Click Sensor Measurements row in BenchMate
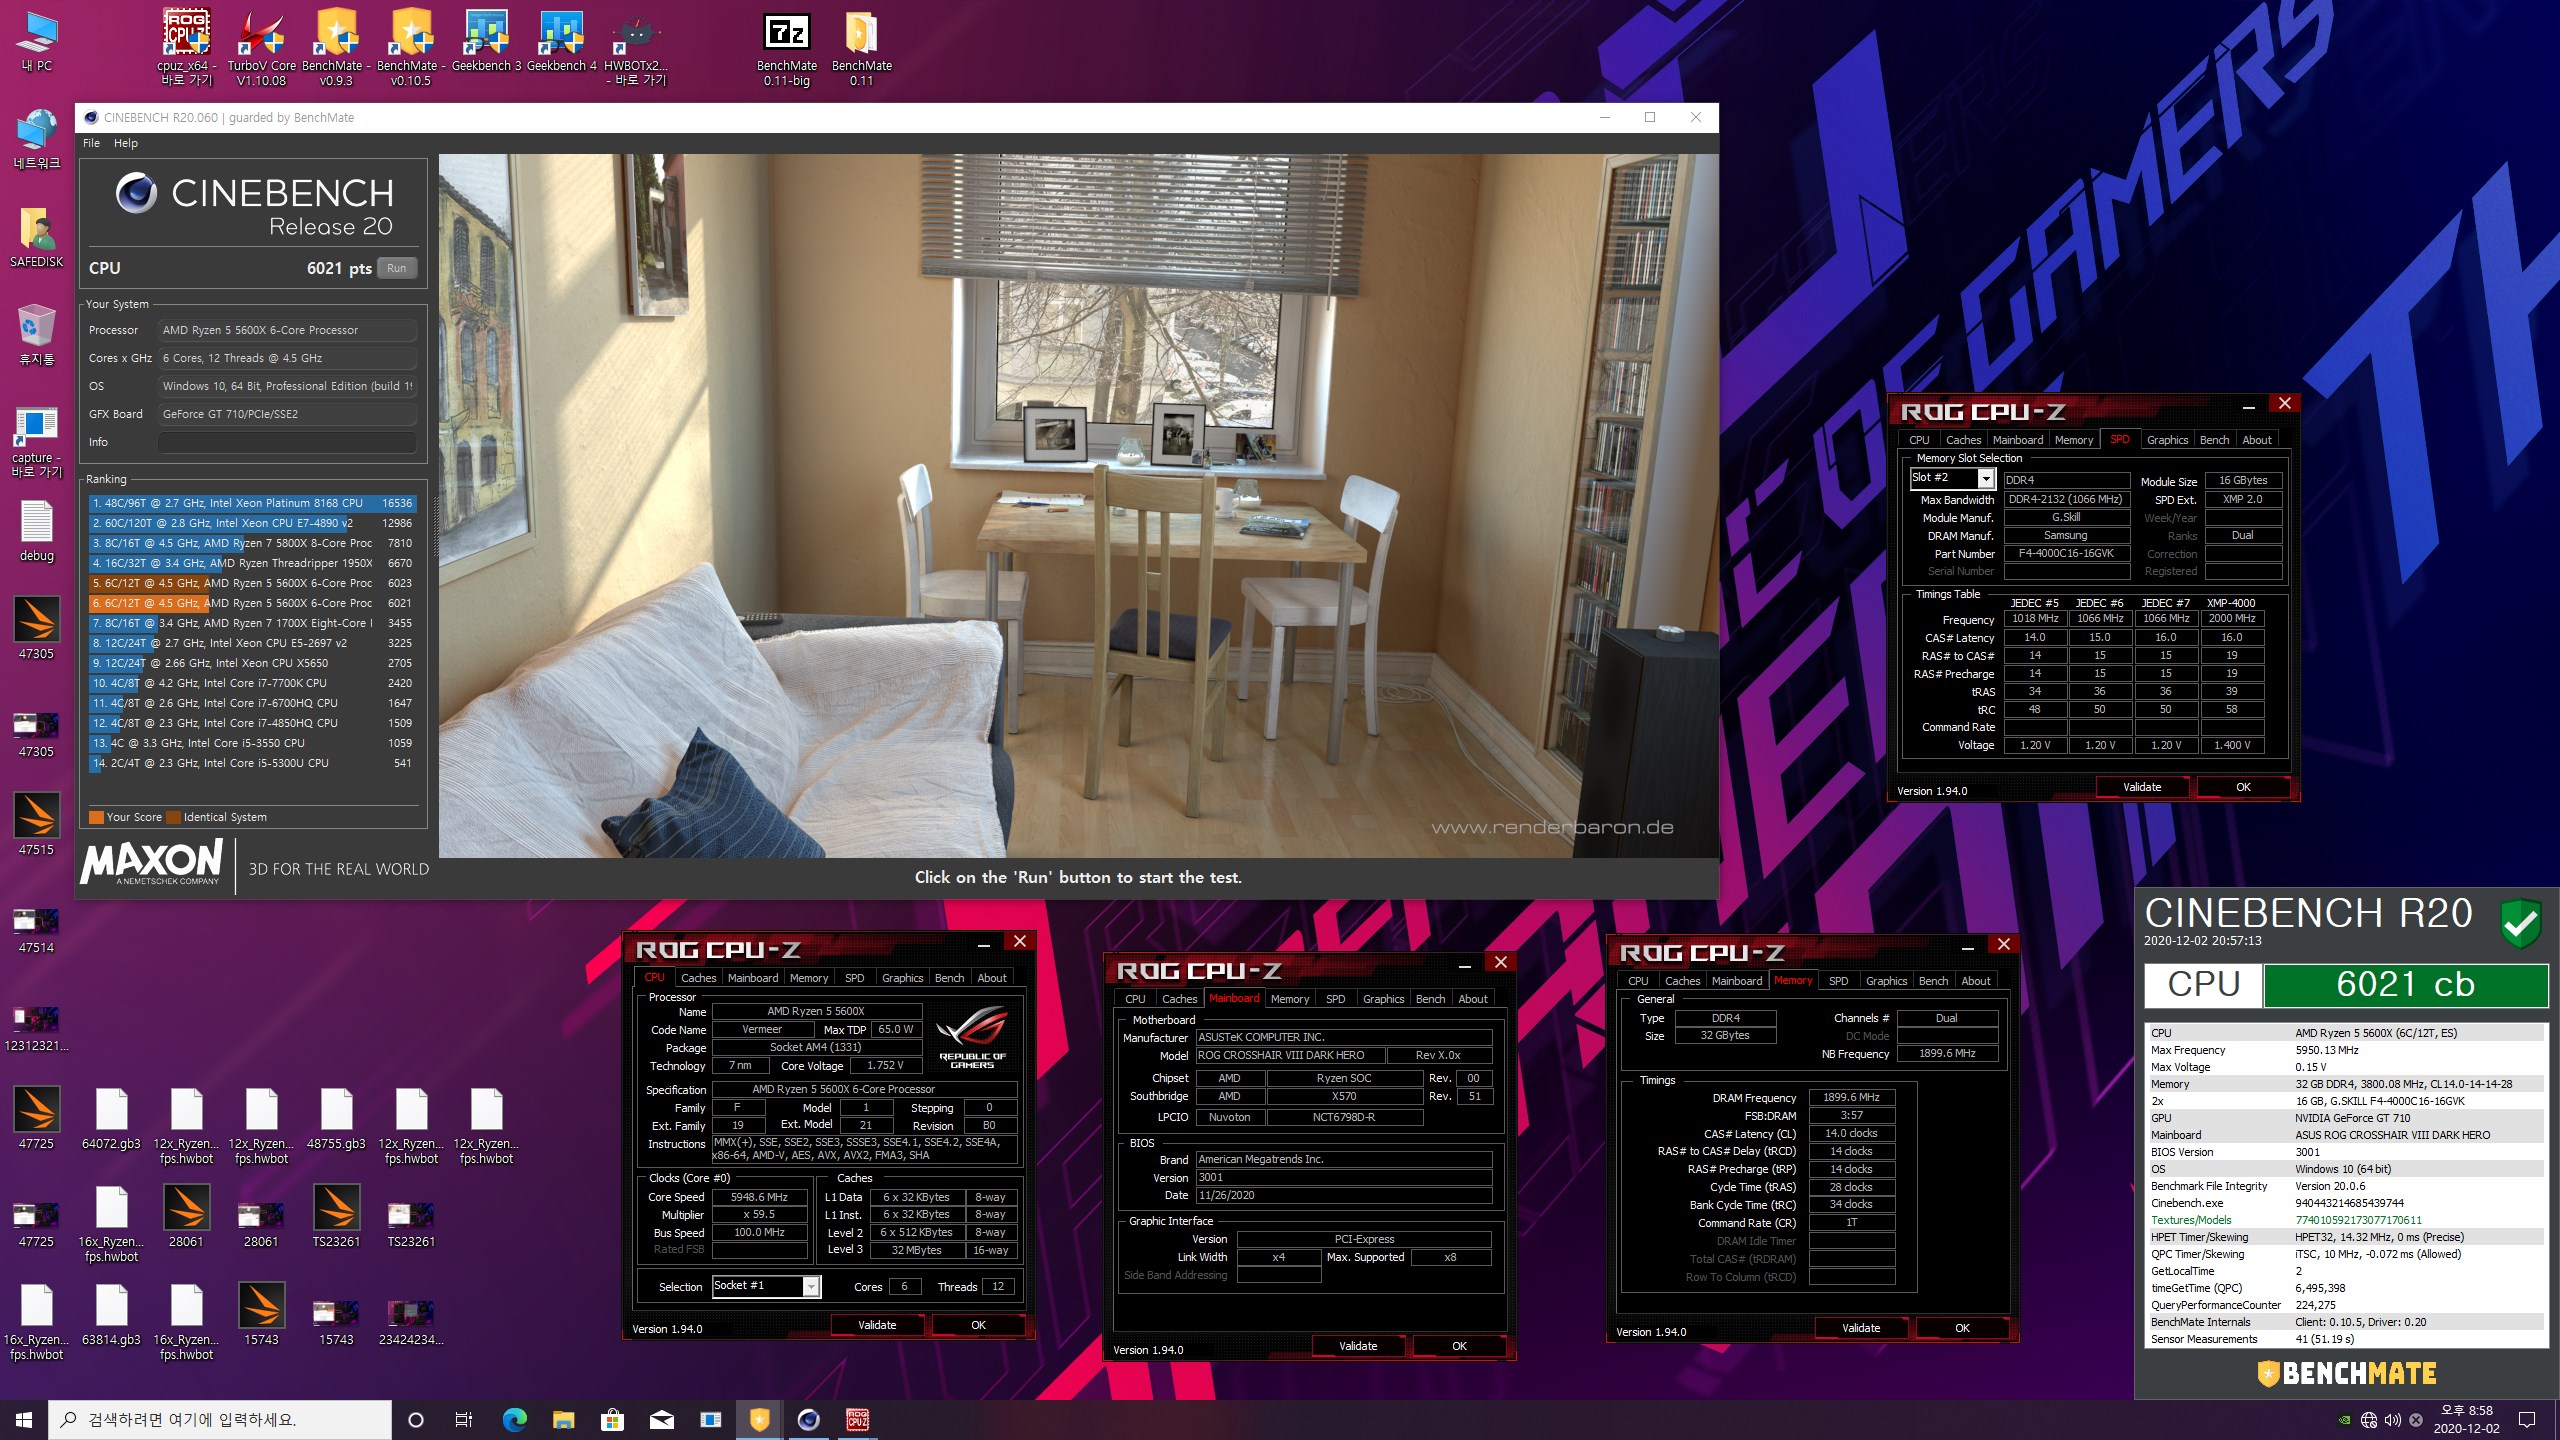The height and width of the screenshot is (1440, 2560). tap(2346, 1339)
